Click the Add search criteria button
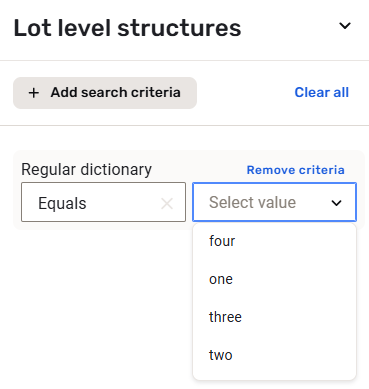This screenshot has height=389, width=369. [105, 93]
